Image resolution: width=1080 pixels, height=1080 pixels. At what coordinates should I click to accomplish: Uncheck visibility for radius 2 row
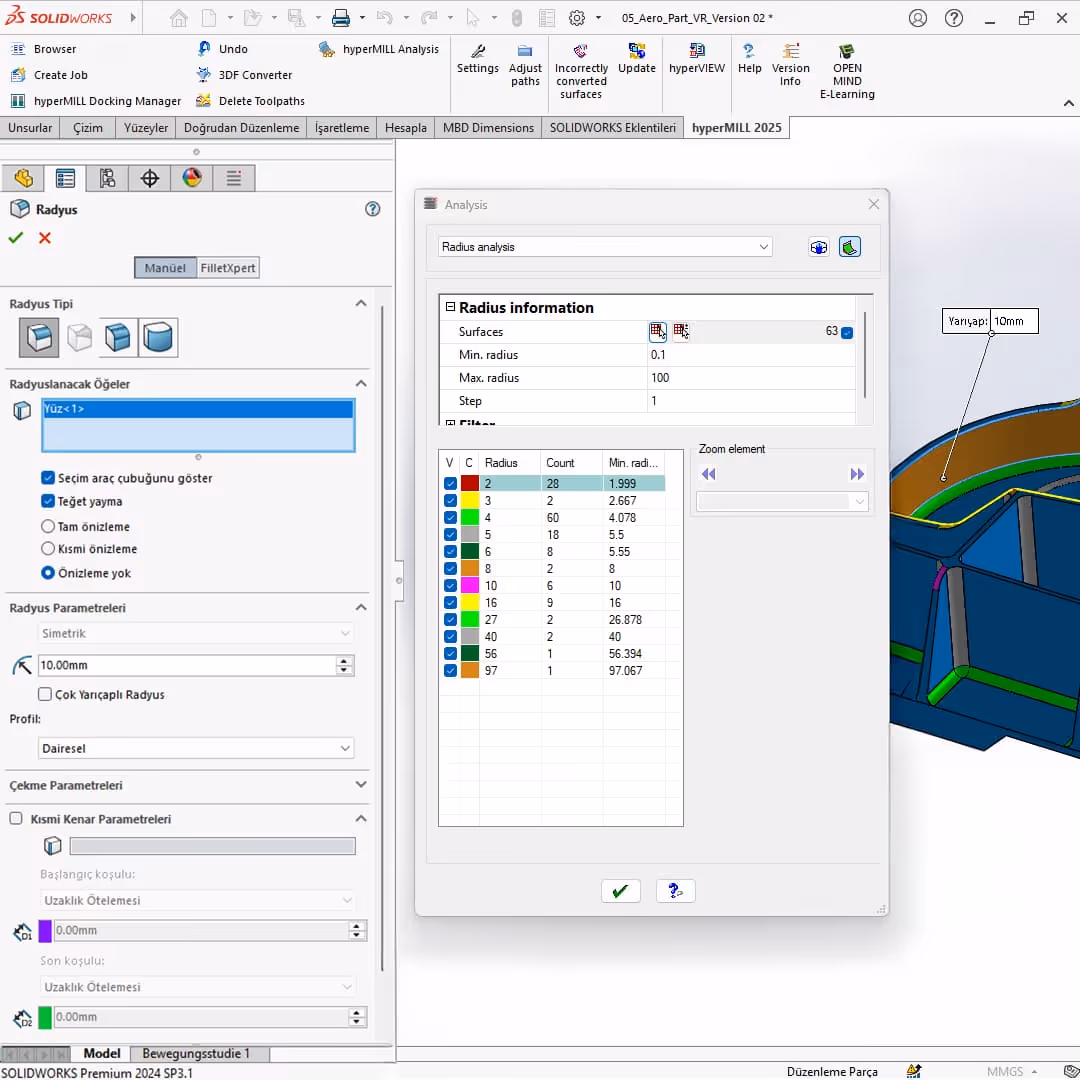(x=450, y=484)
